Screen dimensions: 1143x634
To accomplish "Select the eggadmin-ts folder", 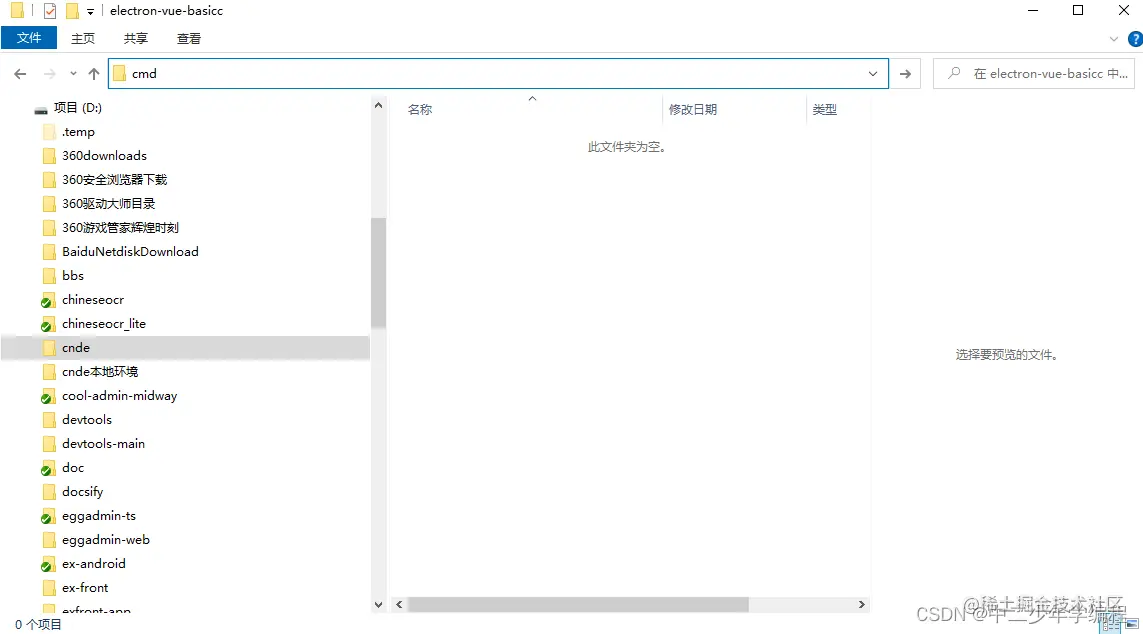I will [98, 517].
